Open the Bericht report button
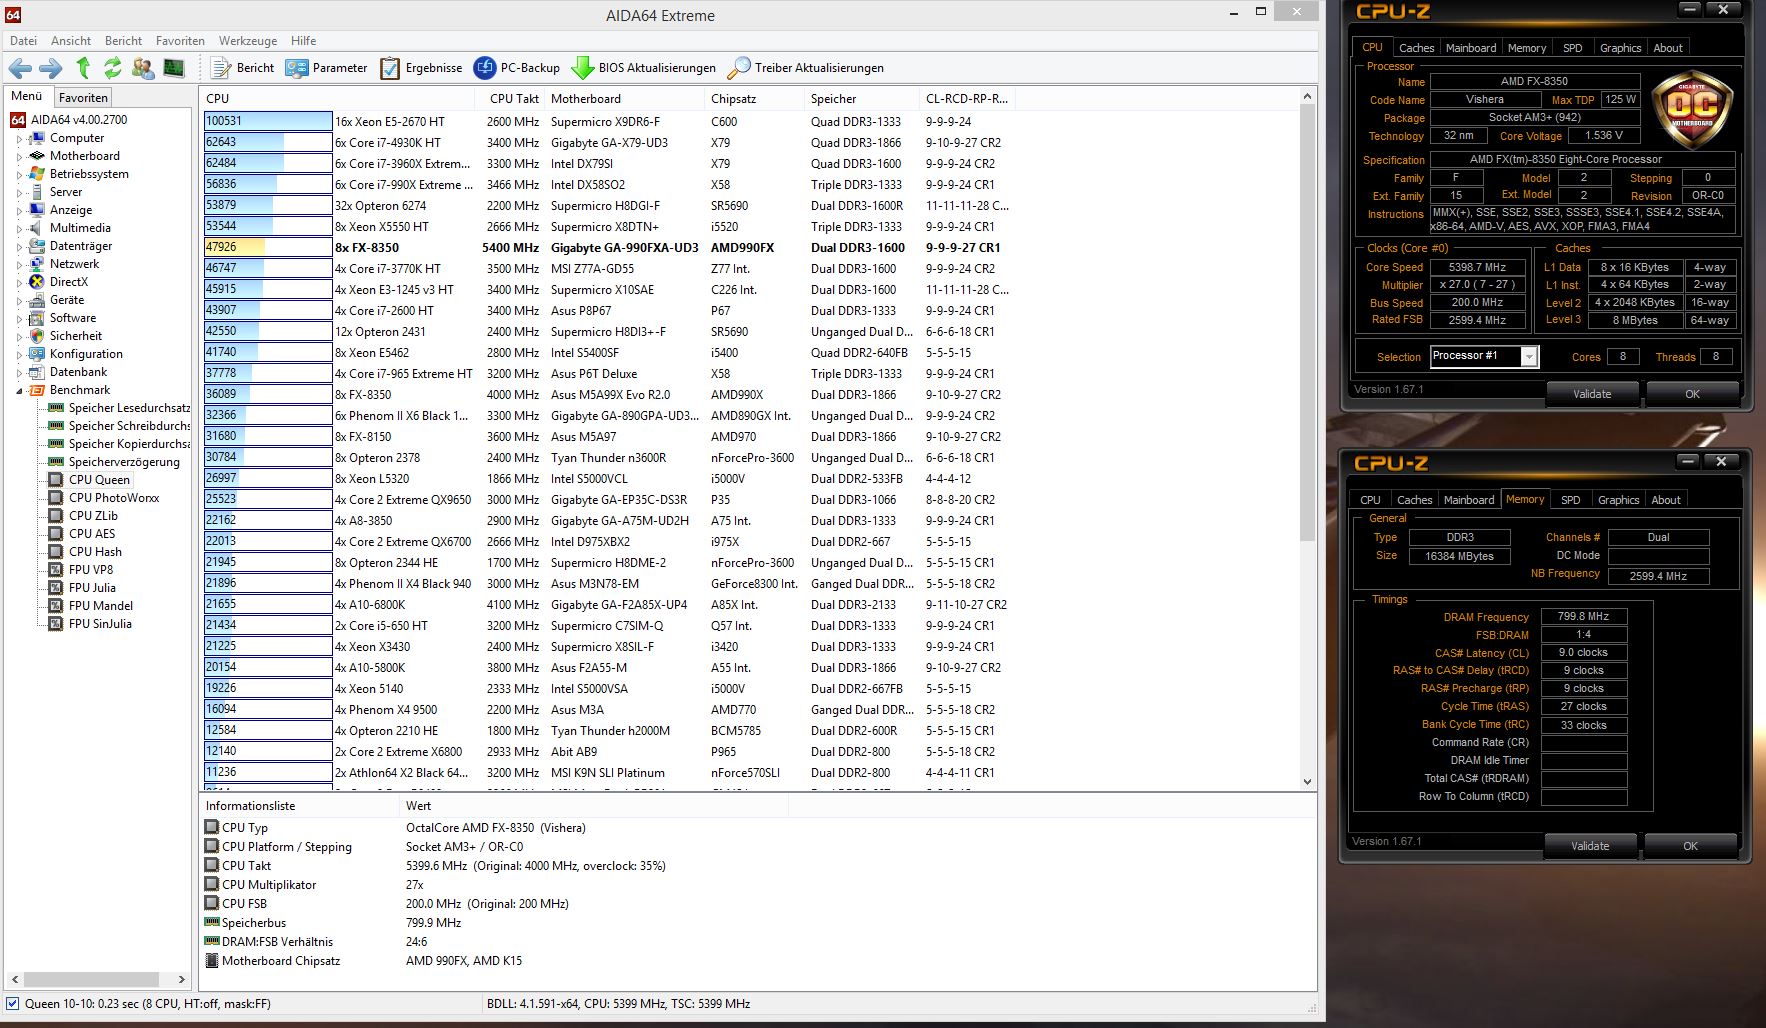The width and height of the screenshot is (1766, 1028). [243, 68]
